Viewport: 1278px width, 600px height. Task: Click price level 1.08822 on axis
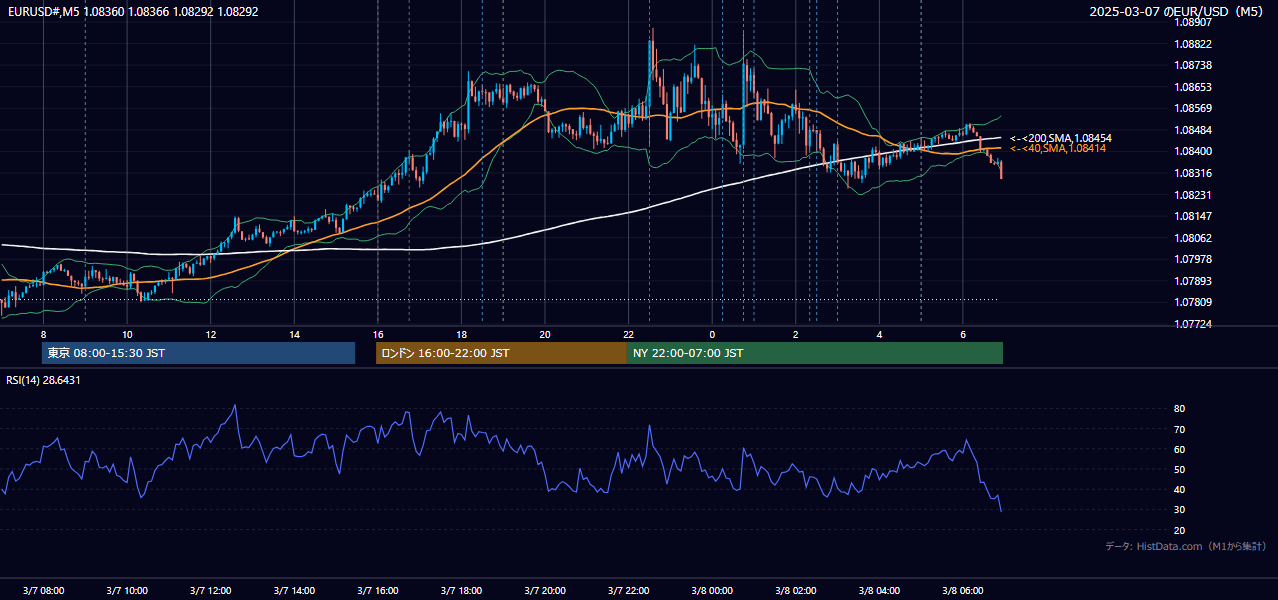(1194, 44)
